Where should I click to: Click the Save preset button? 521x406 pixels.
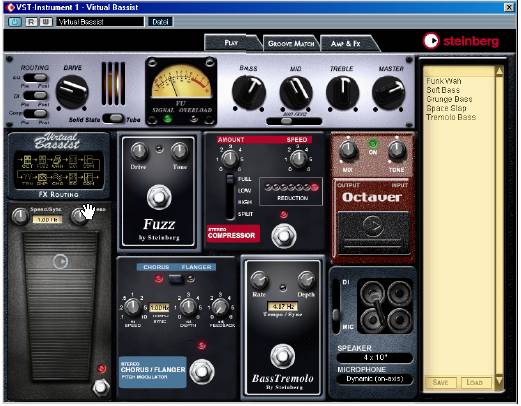[440, 382]
